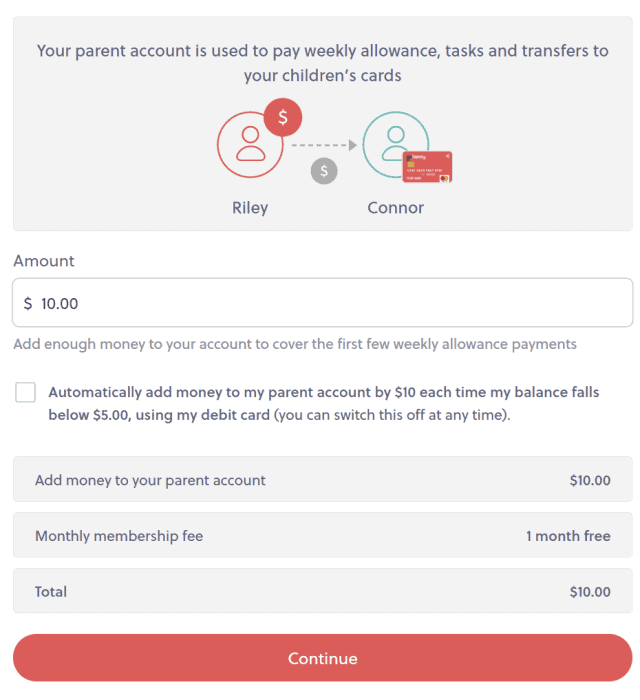Click the red debit card image
Screen dimensions: 640x700
click(427, 167)
